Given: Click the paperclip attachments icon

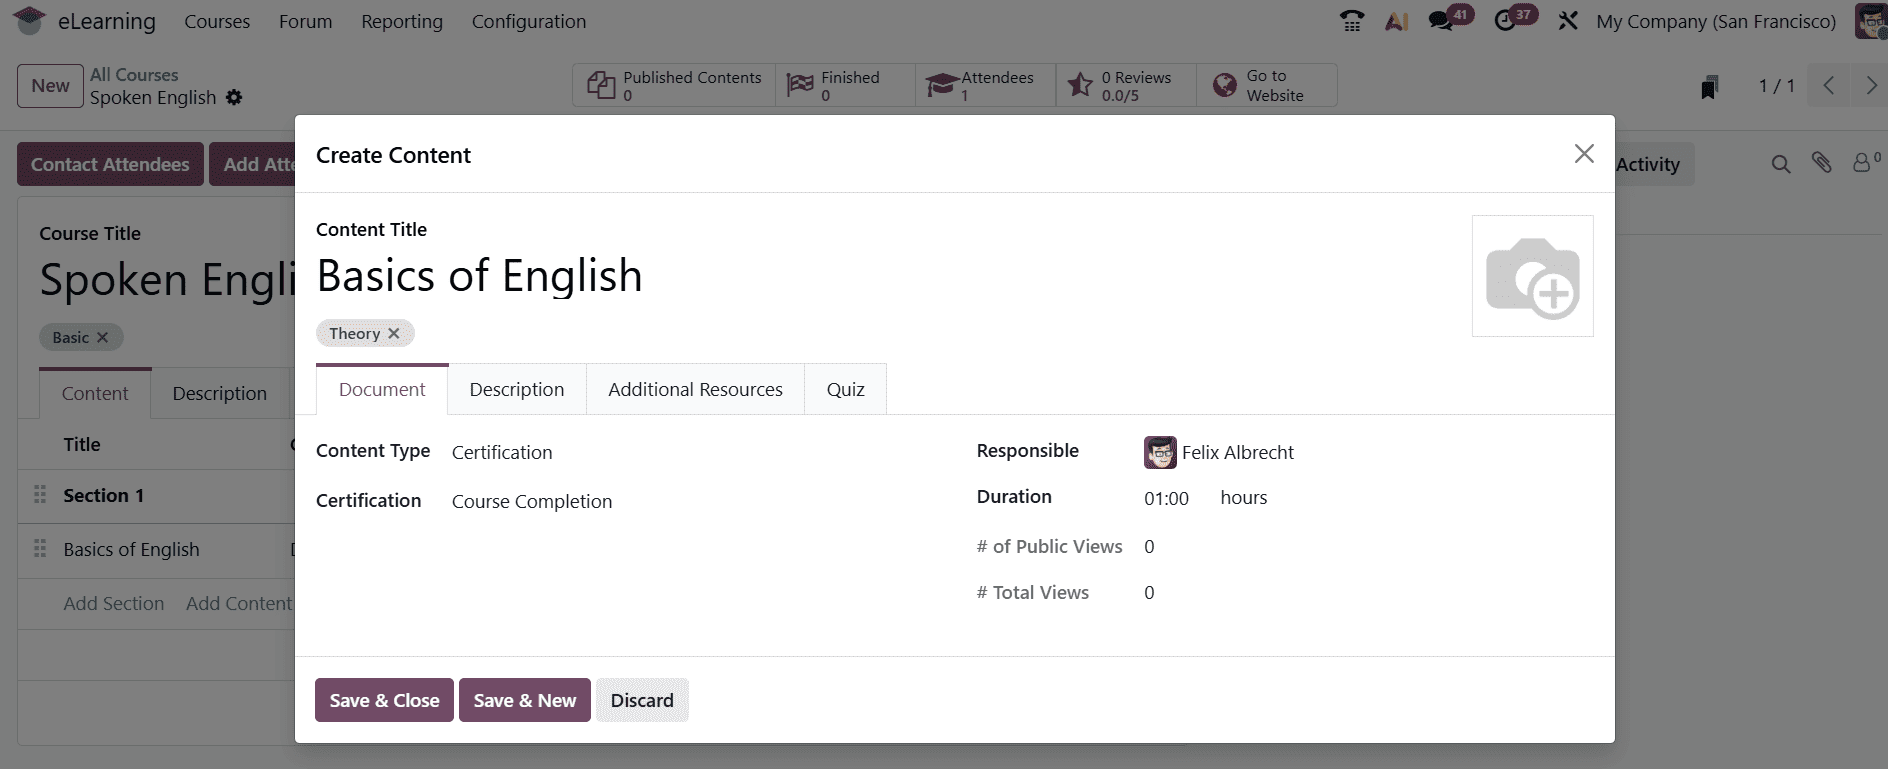Looking at the screenshot, I should pyautogui.click(x=1822, y=163).
